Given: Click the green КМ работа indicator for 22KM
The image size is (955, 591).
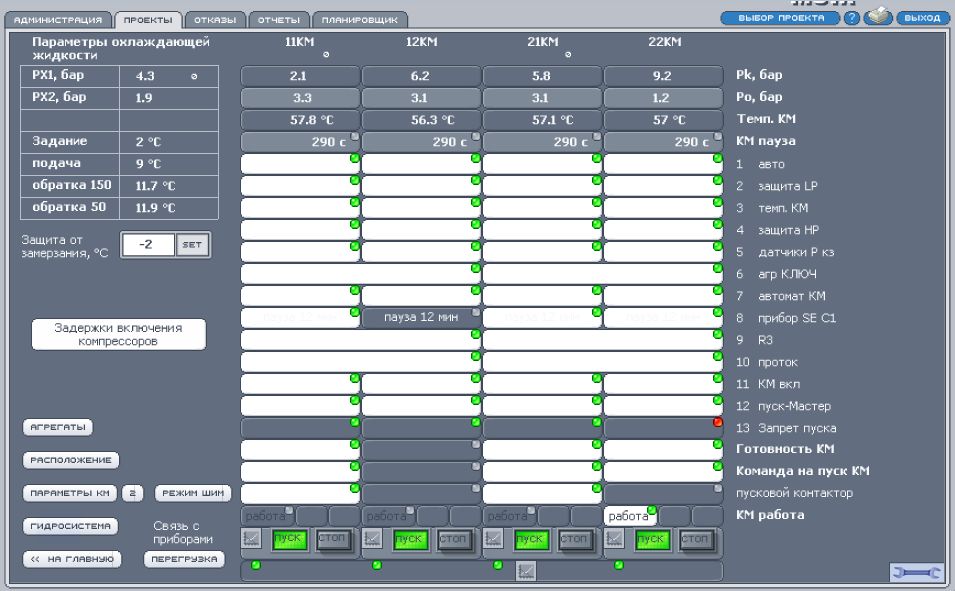Looking at the screenshot, I should point(652,510).
